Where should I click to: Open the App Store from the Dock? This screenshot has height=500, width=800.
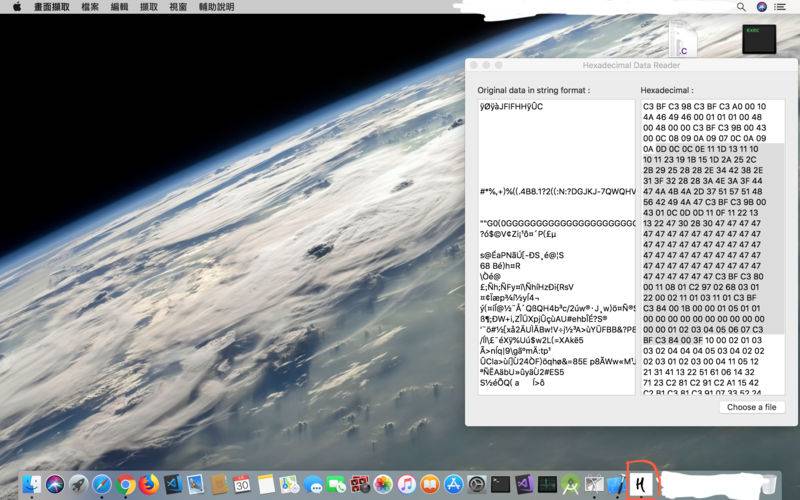coord(452,484)
